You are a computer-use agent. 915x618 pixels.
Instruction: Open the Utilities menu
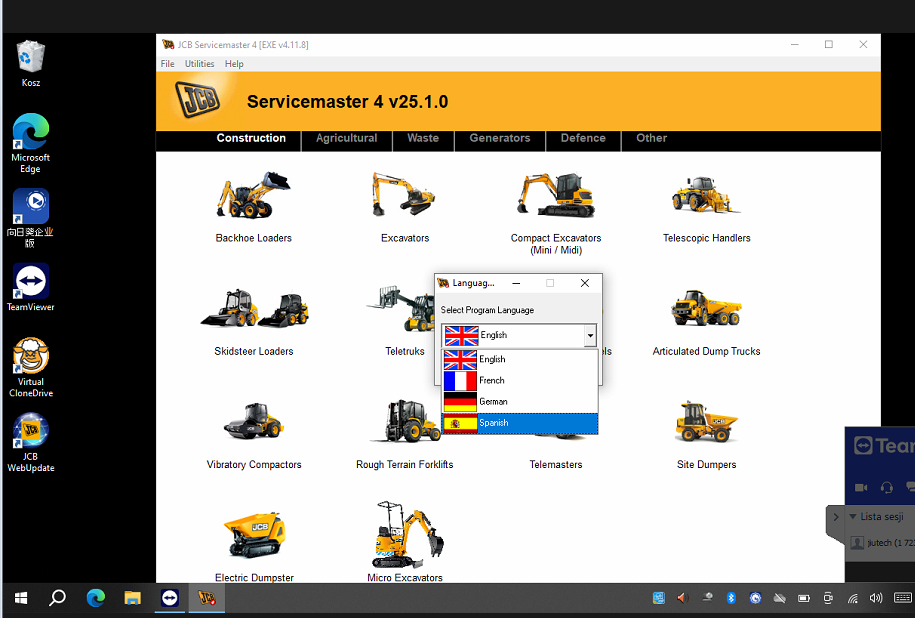click(x=200, y=64)
